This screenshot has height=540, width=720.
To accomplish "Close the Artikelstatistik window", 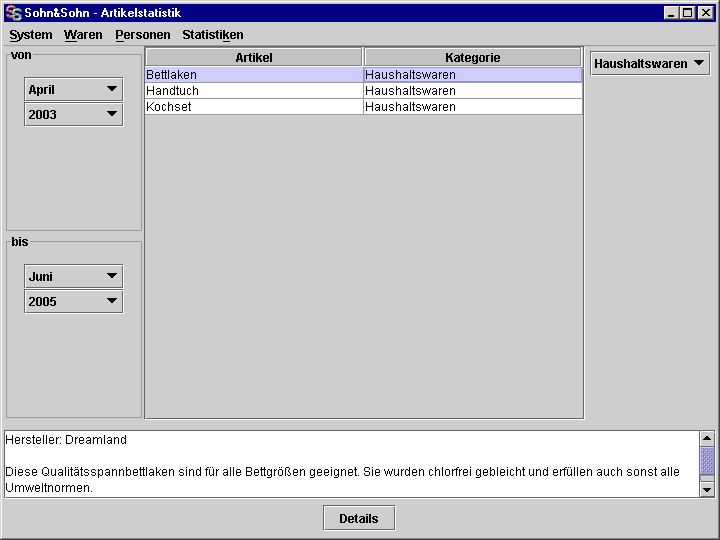I will (705, 13).
